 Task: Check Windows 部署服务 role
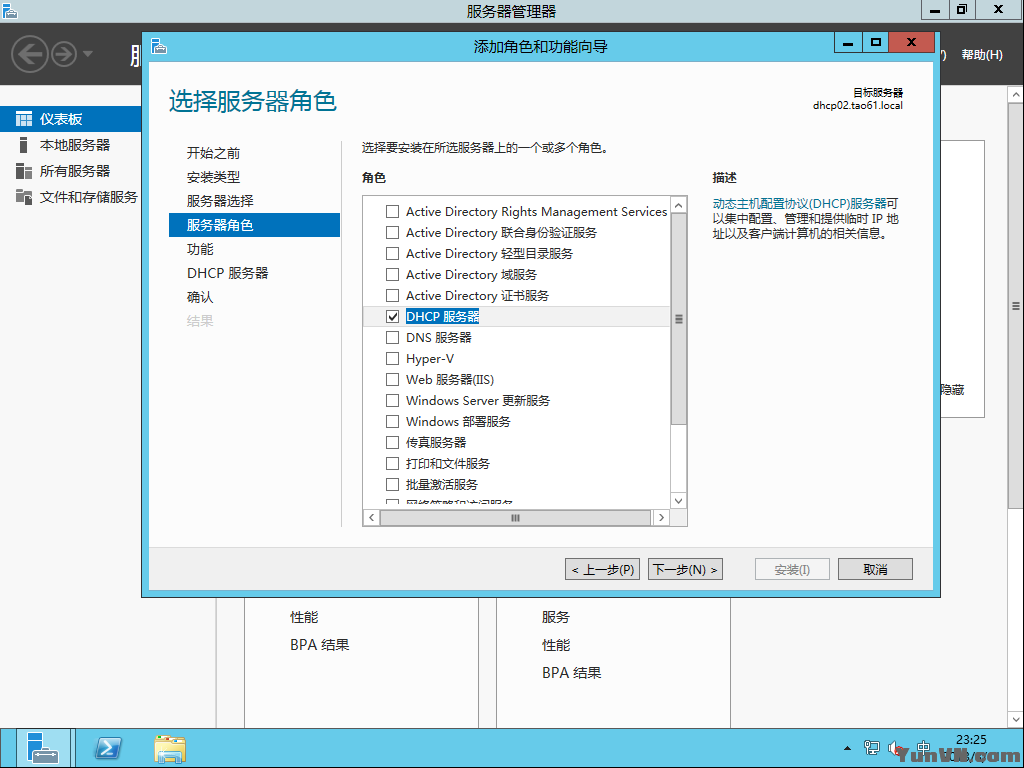pyautogui.click(x=392, y=421)
